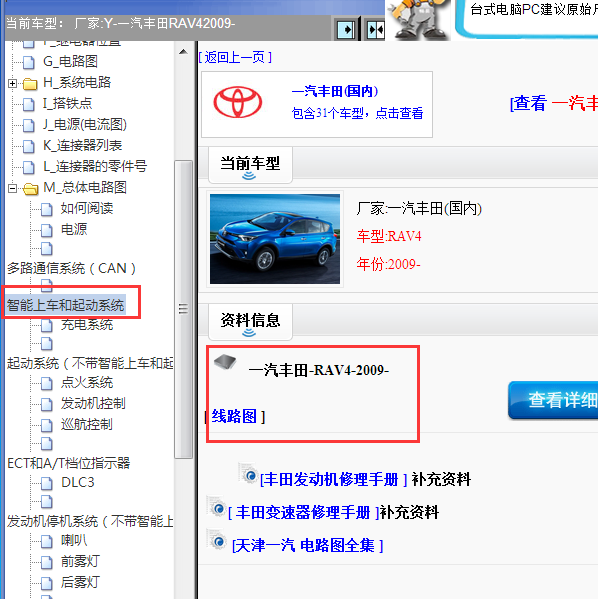
Task: Open 一汽丰田(国内) brand link
Action: point(335,91)
